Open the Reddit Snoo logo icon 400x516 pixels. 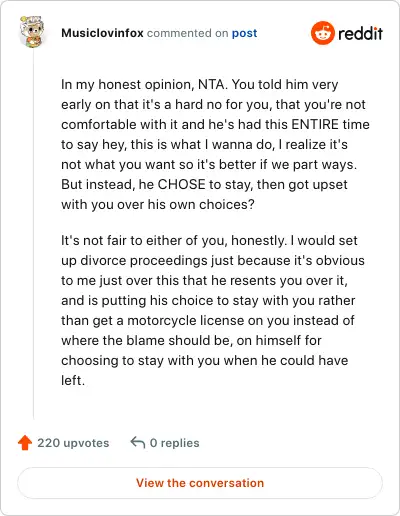pyautogui.click(x=322, y=33)
